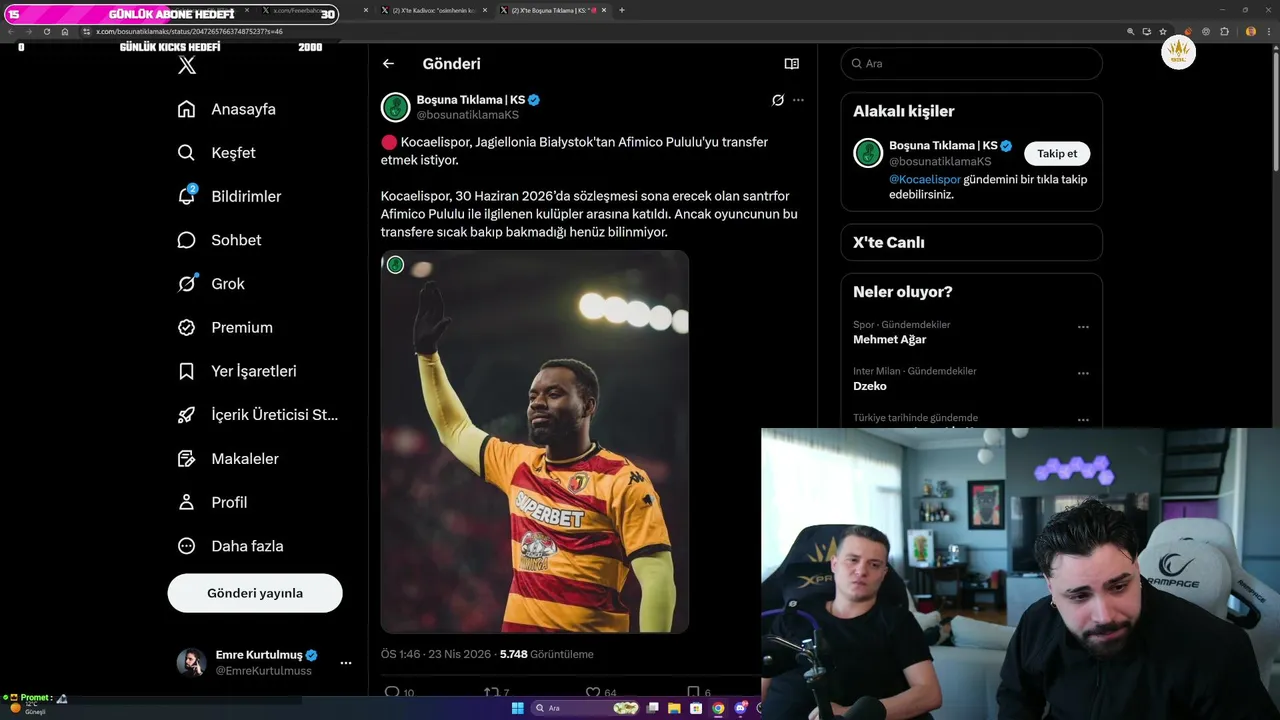Click the Keşfet magnifier icon
This screenshot has height=720, width=1280.
coord(186,153)
